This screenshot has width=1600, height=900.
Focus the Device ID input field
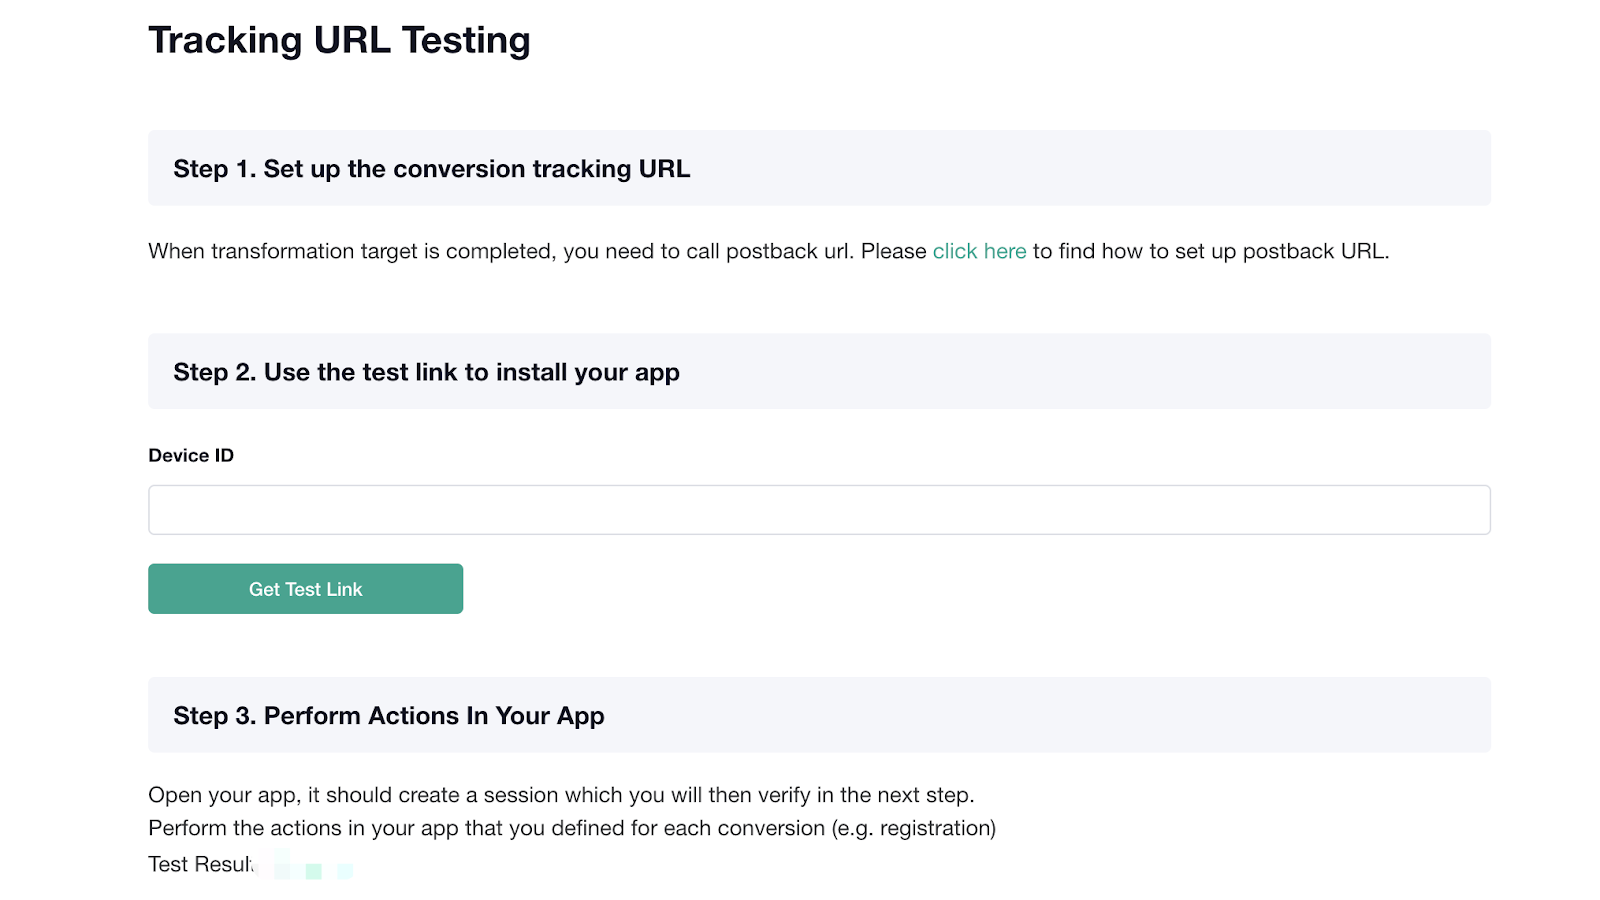(819, 510)
